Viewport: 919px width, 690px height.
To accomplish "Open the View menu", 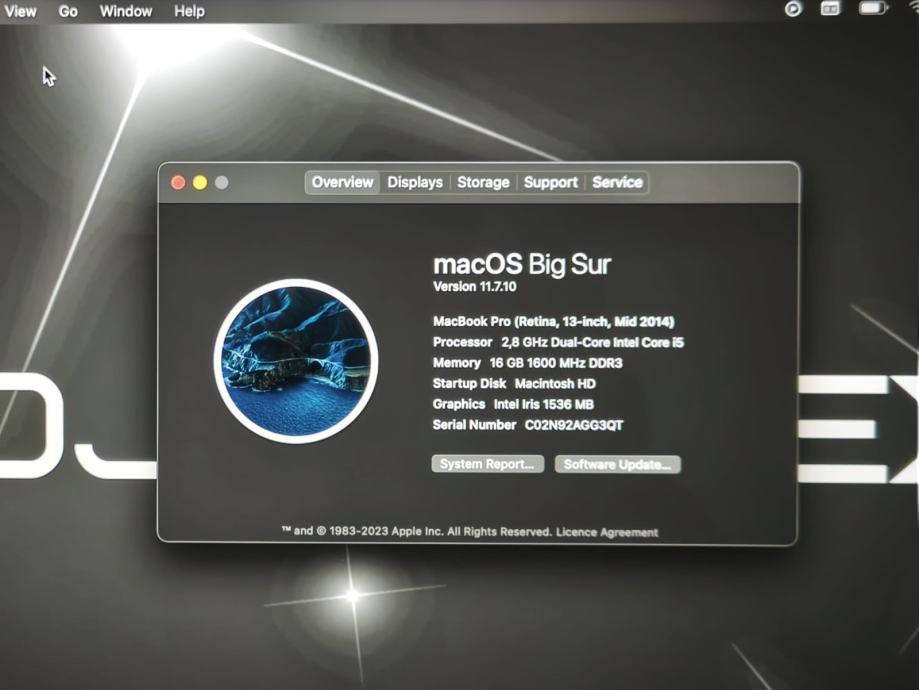I will click(21, 11).
